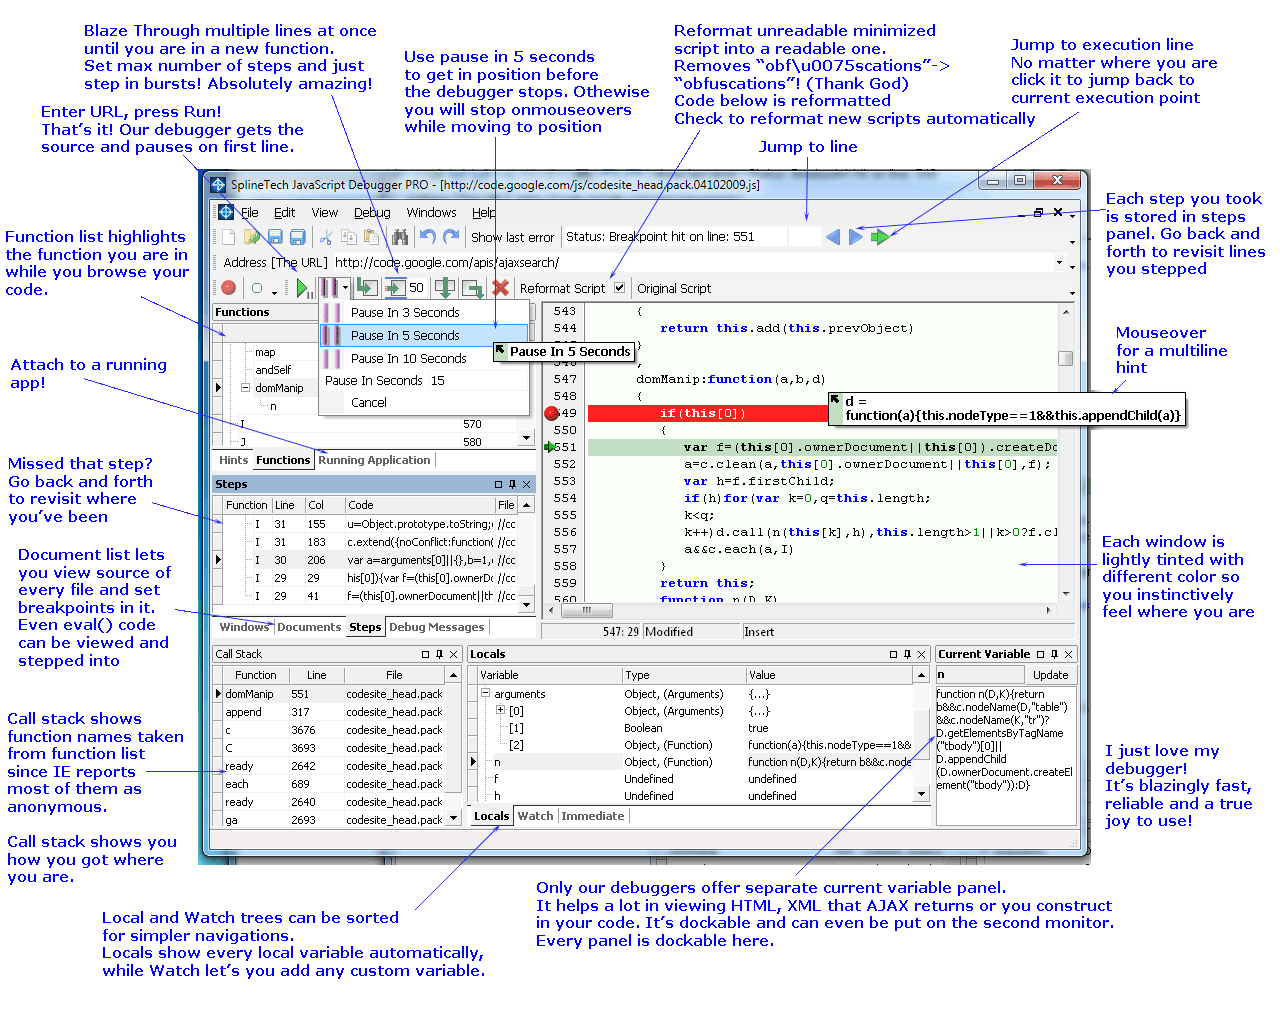Click the Cut scissors icon
Image resolution: width=1280 pixels, height=1024 pixels.
point(326,237)
